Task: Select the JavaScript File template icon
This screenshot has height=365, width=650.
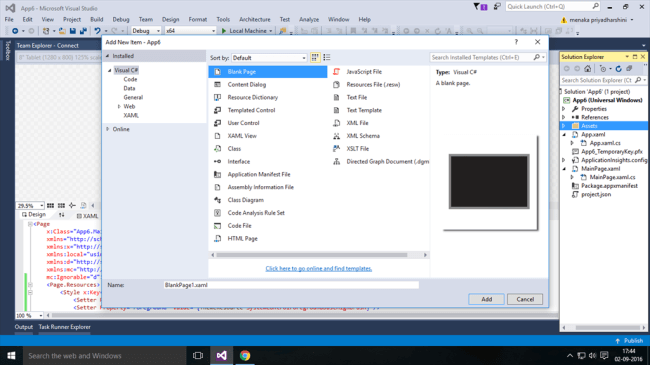Action: 336,72
